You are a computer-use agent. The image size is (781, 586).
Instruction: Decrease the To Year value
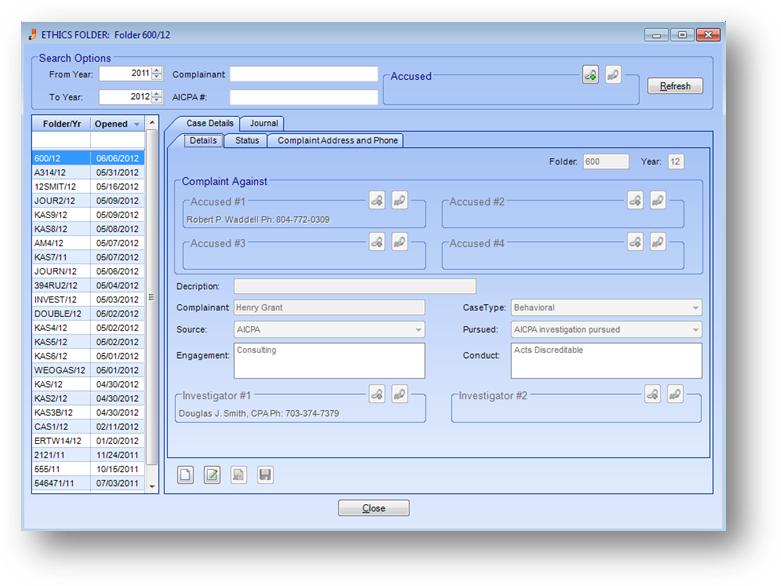(x=157, y=100)
